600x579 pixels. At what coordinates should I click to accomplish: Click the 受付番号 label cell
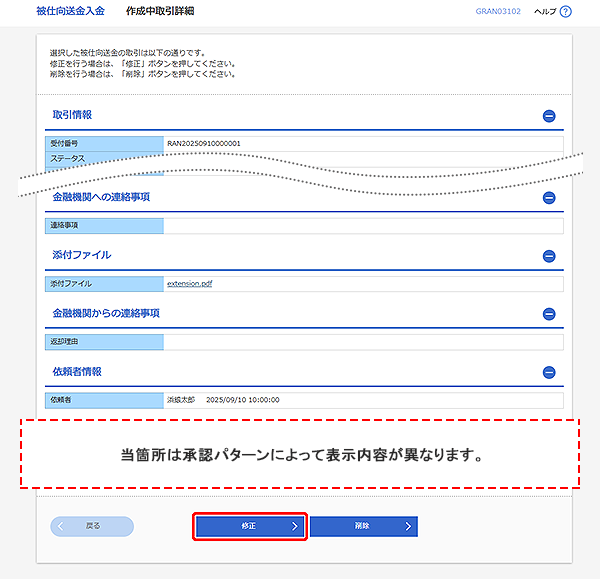[x=104, y=144]
